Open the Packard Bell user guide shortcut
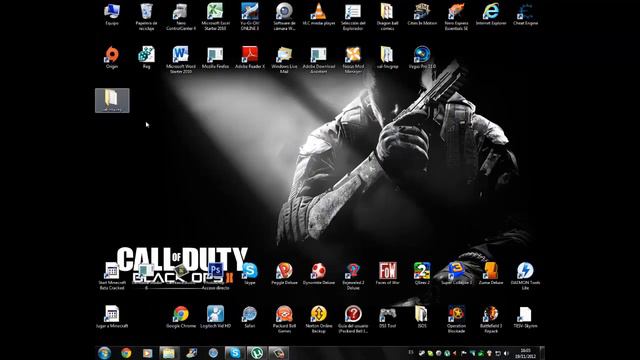This screenshot has height=360, width=640. tap(353, 319)
